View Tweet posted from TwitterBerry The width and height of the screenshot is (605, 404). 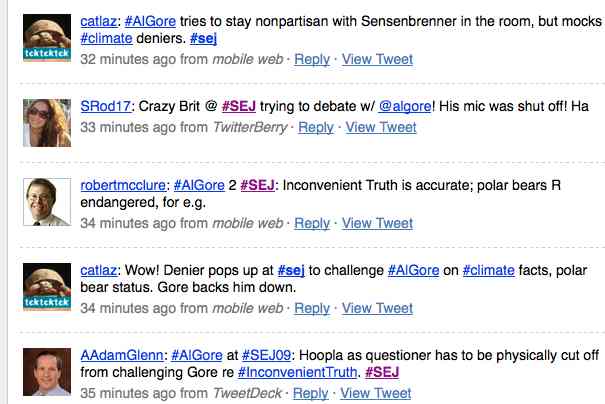[381, 127]
